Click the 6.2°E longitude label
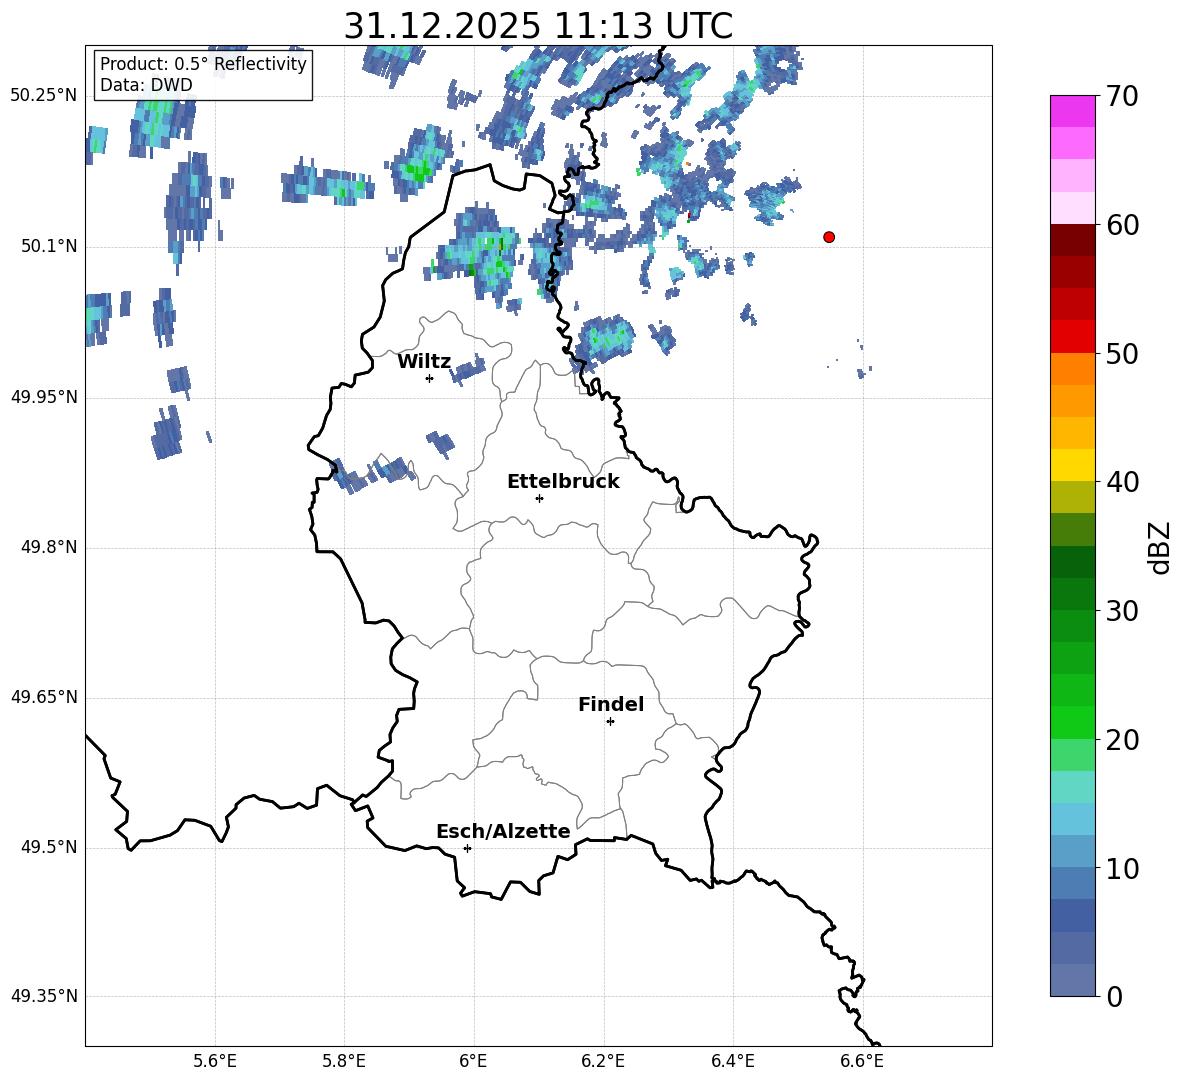Viewport: 1184px width, 1081px height. pos(603,1061)
